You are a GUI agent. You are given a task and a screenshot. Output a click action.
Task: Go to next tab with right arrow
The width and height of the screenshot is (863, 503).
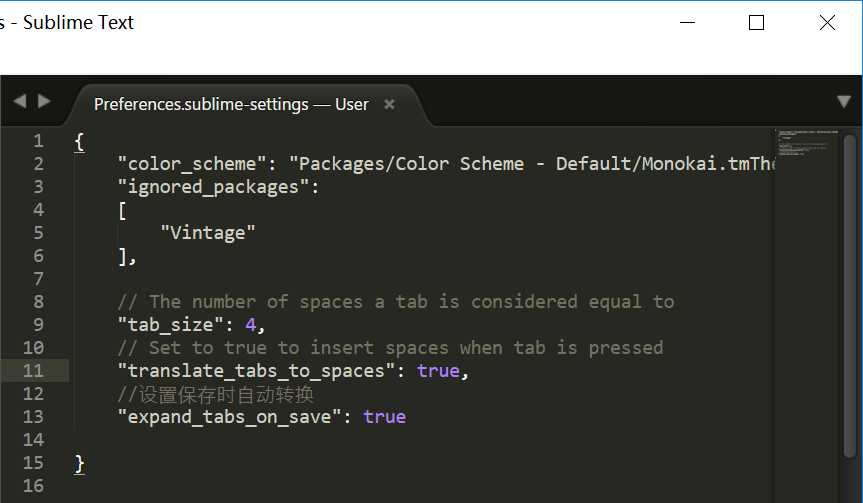pyautogui.click(x=44, y=101)
